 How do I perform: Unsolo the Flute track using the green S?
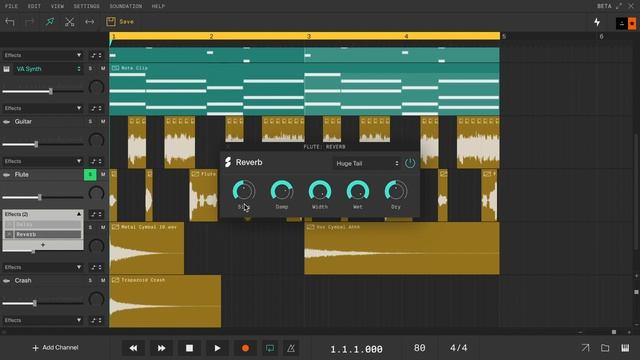pyautogui.click(x=90, y=175)
